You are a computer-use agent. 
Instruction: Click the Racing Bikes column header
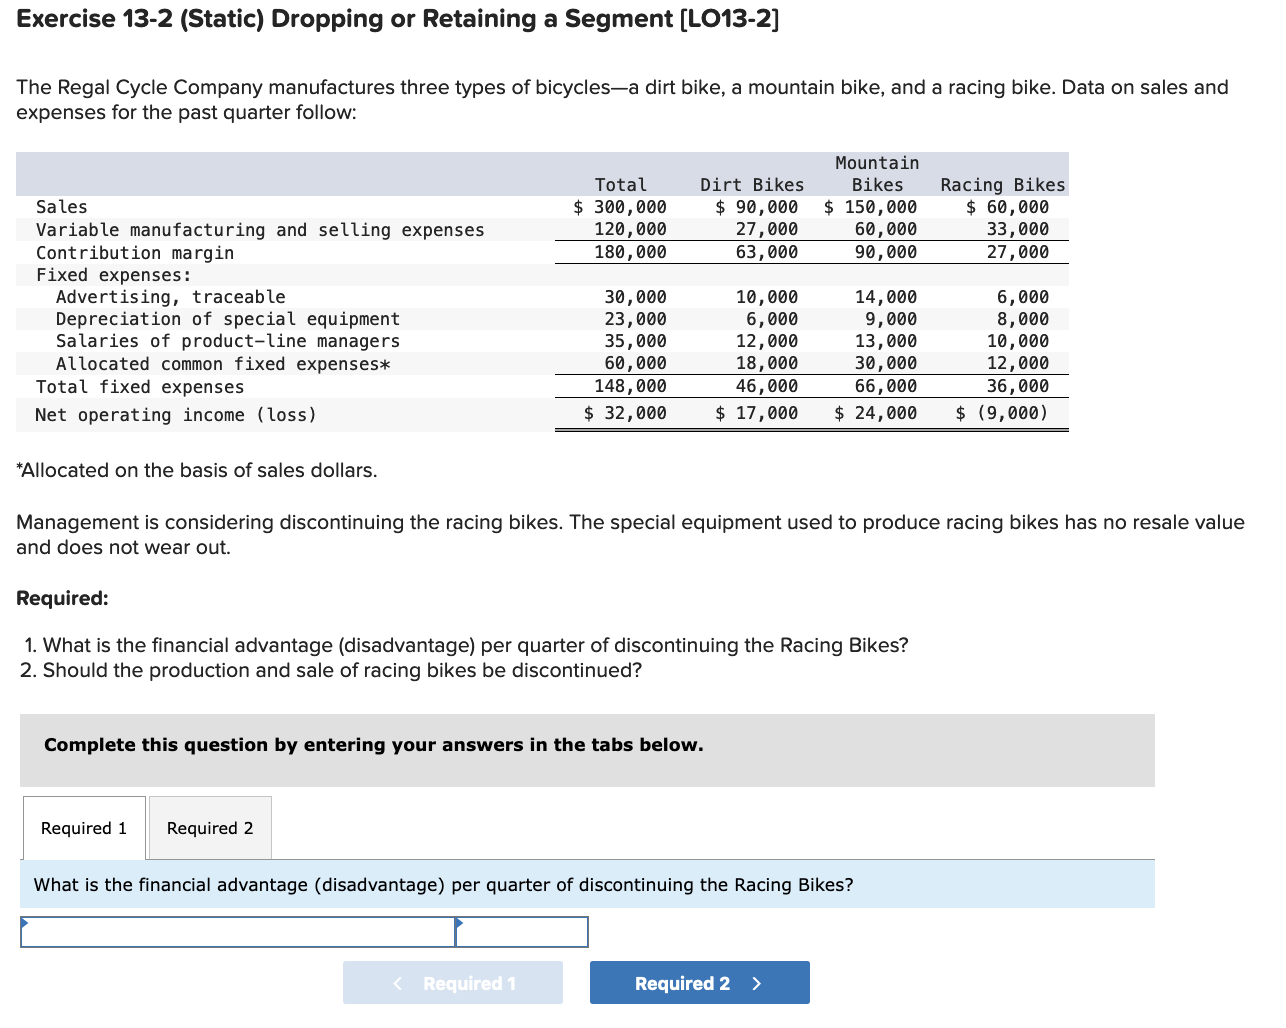click(1002, 184)
